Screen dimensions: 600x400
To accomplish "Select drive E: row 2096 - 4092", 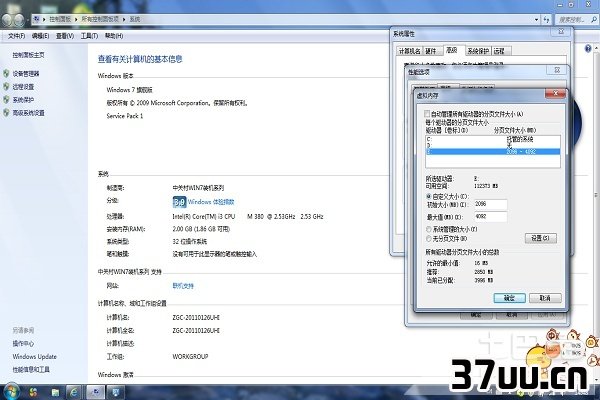I will [x=493, y=152].
